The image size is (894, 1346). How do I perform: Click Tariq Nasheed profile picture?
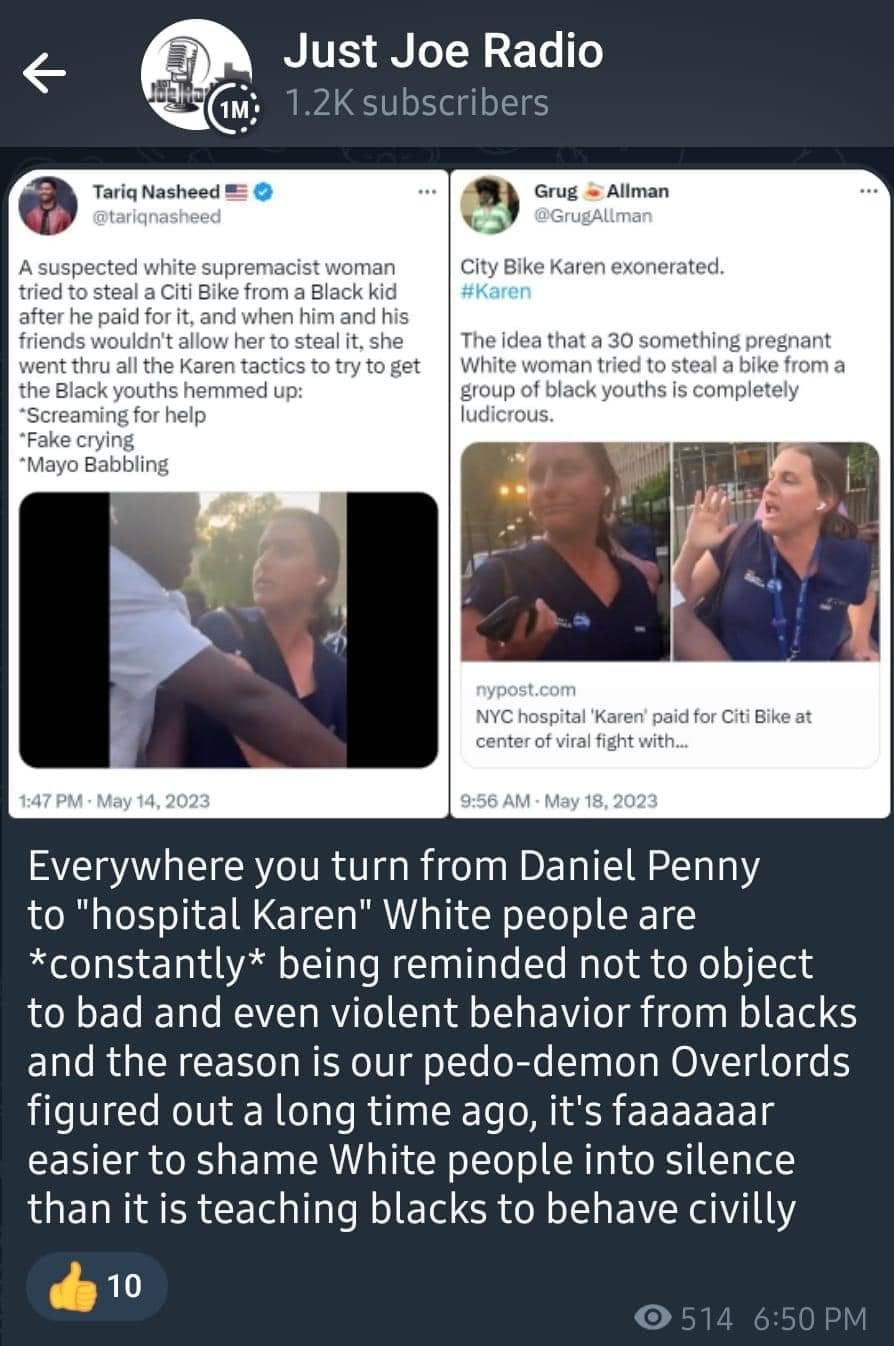coord(48,204)
